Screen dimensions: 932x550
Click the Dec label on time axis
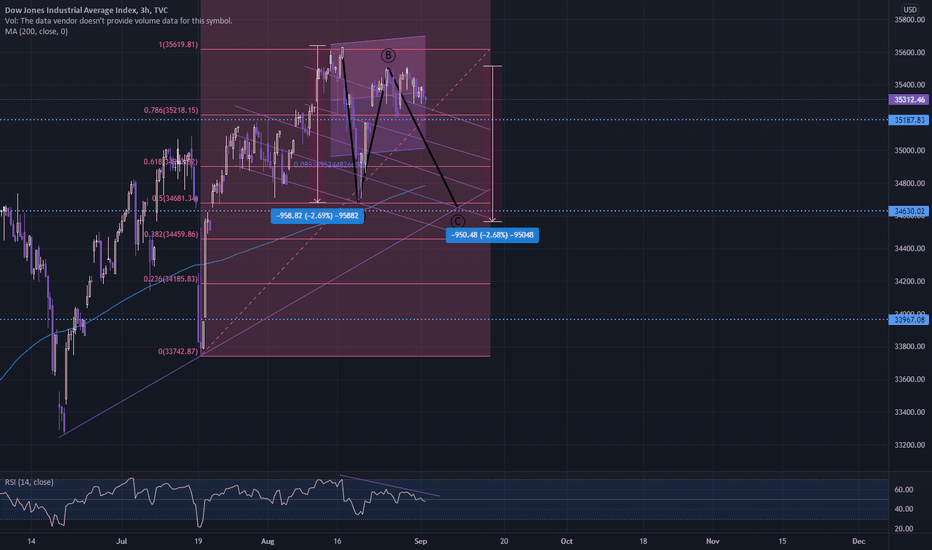tap(858, 542)
